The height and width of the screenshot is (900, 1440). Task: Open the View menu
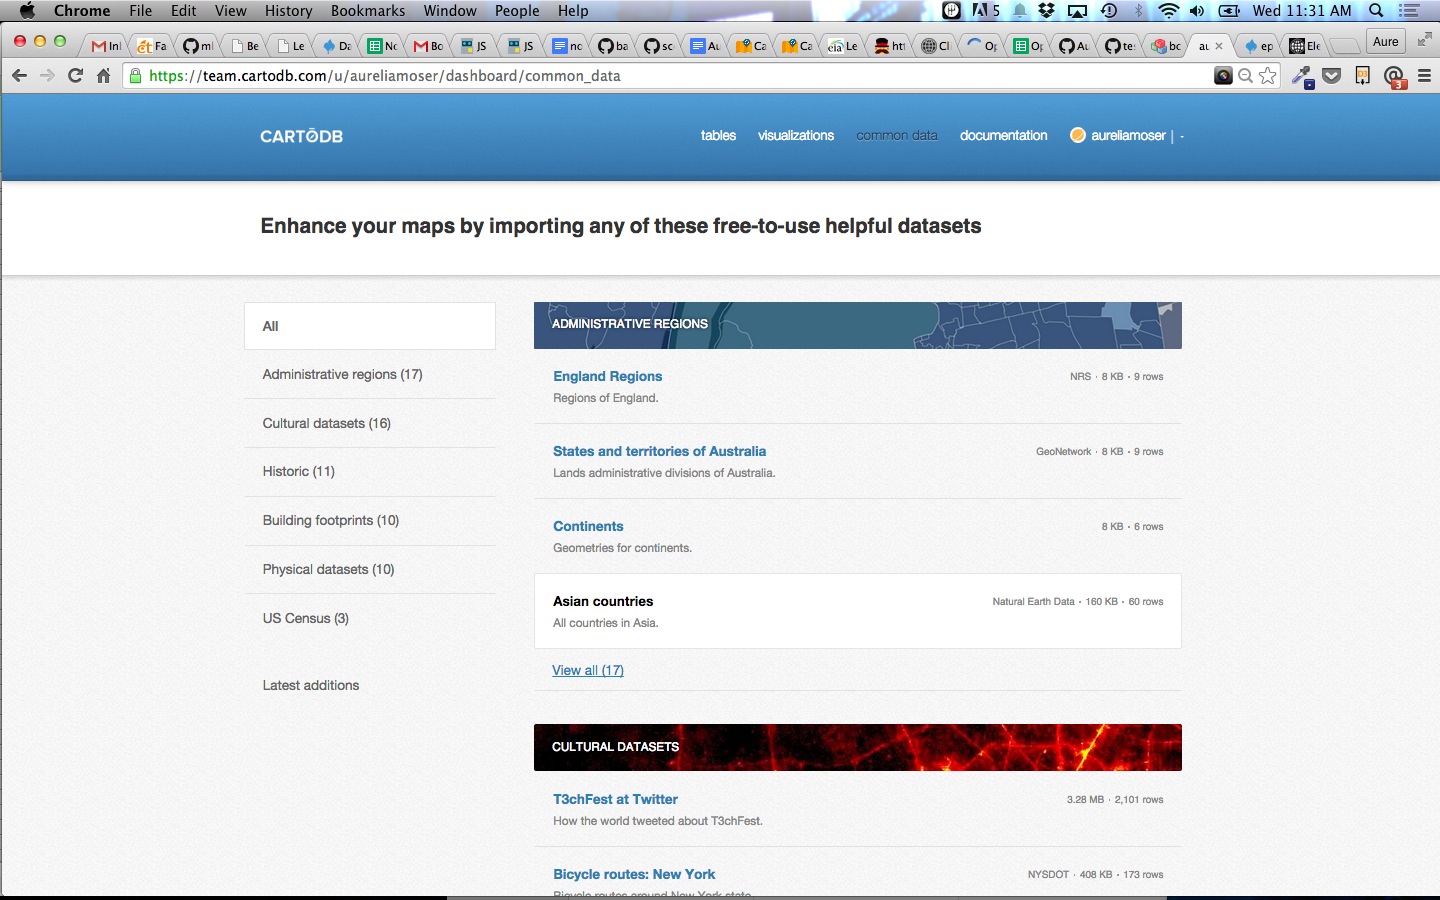click(x=230, y=10)
